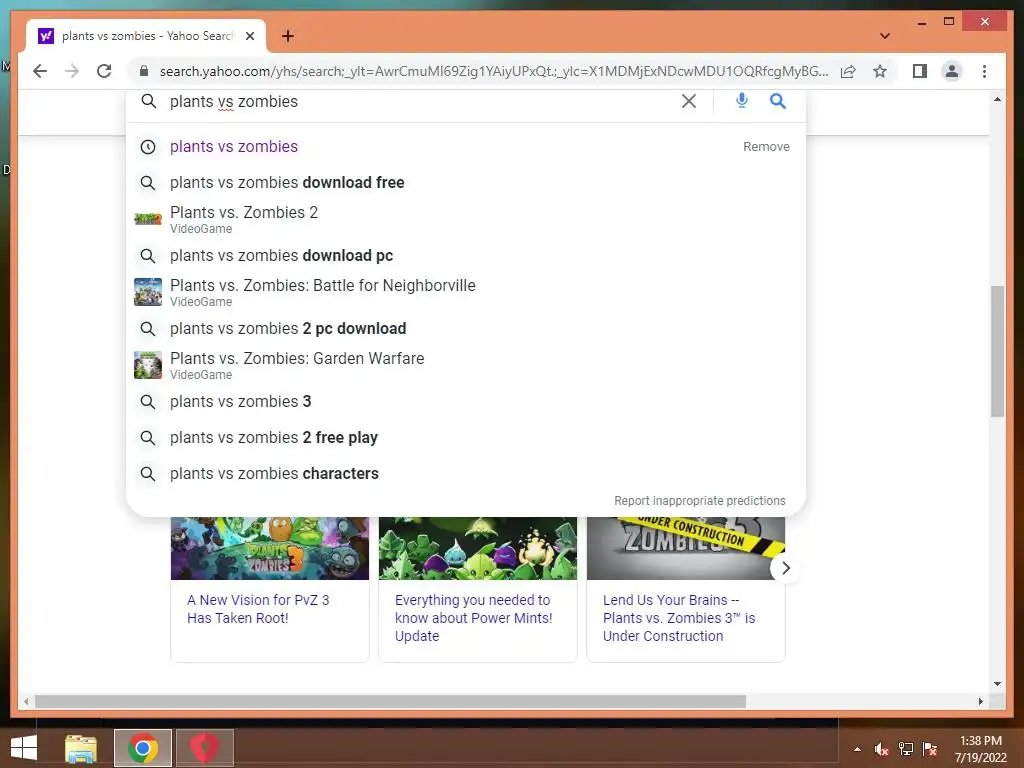Click the scroll down arrow
This screenshot has width=1024, height=768.
point(997,684)
